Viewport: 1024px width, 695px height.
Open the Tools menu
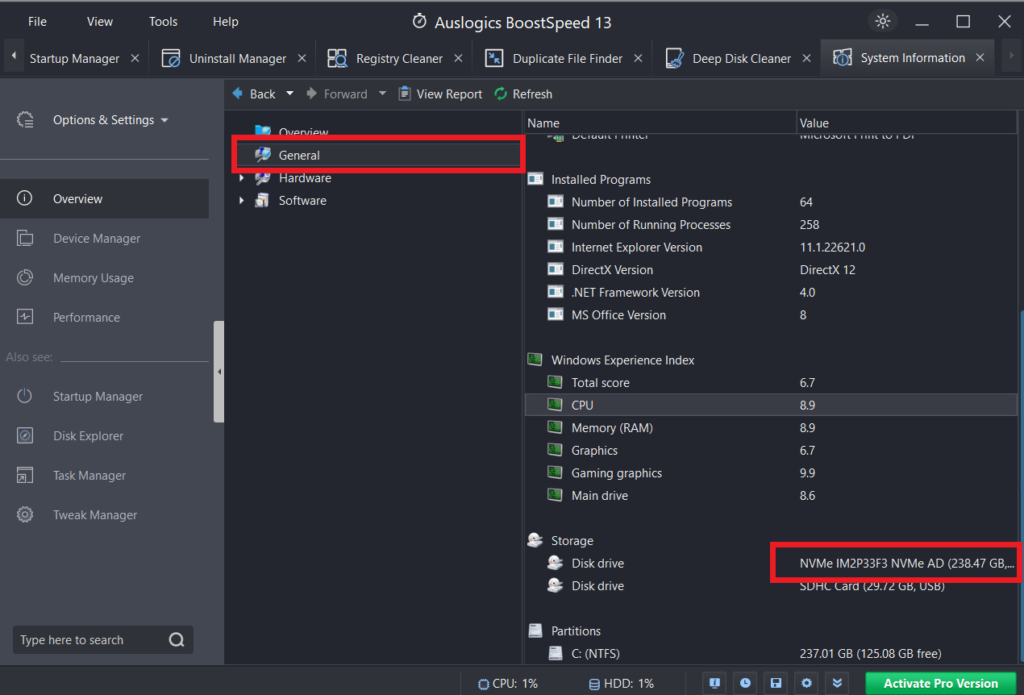click(162, 20)
